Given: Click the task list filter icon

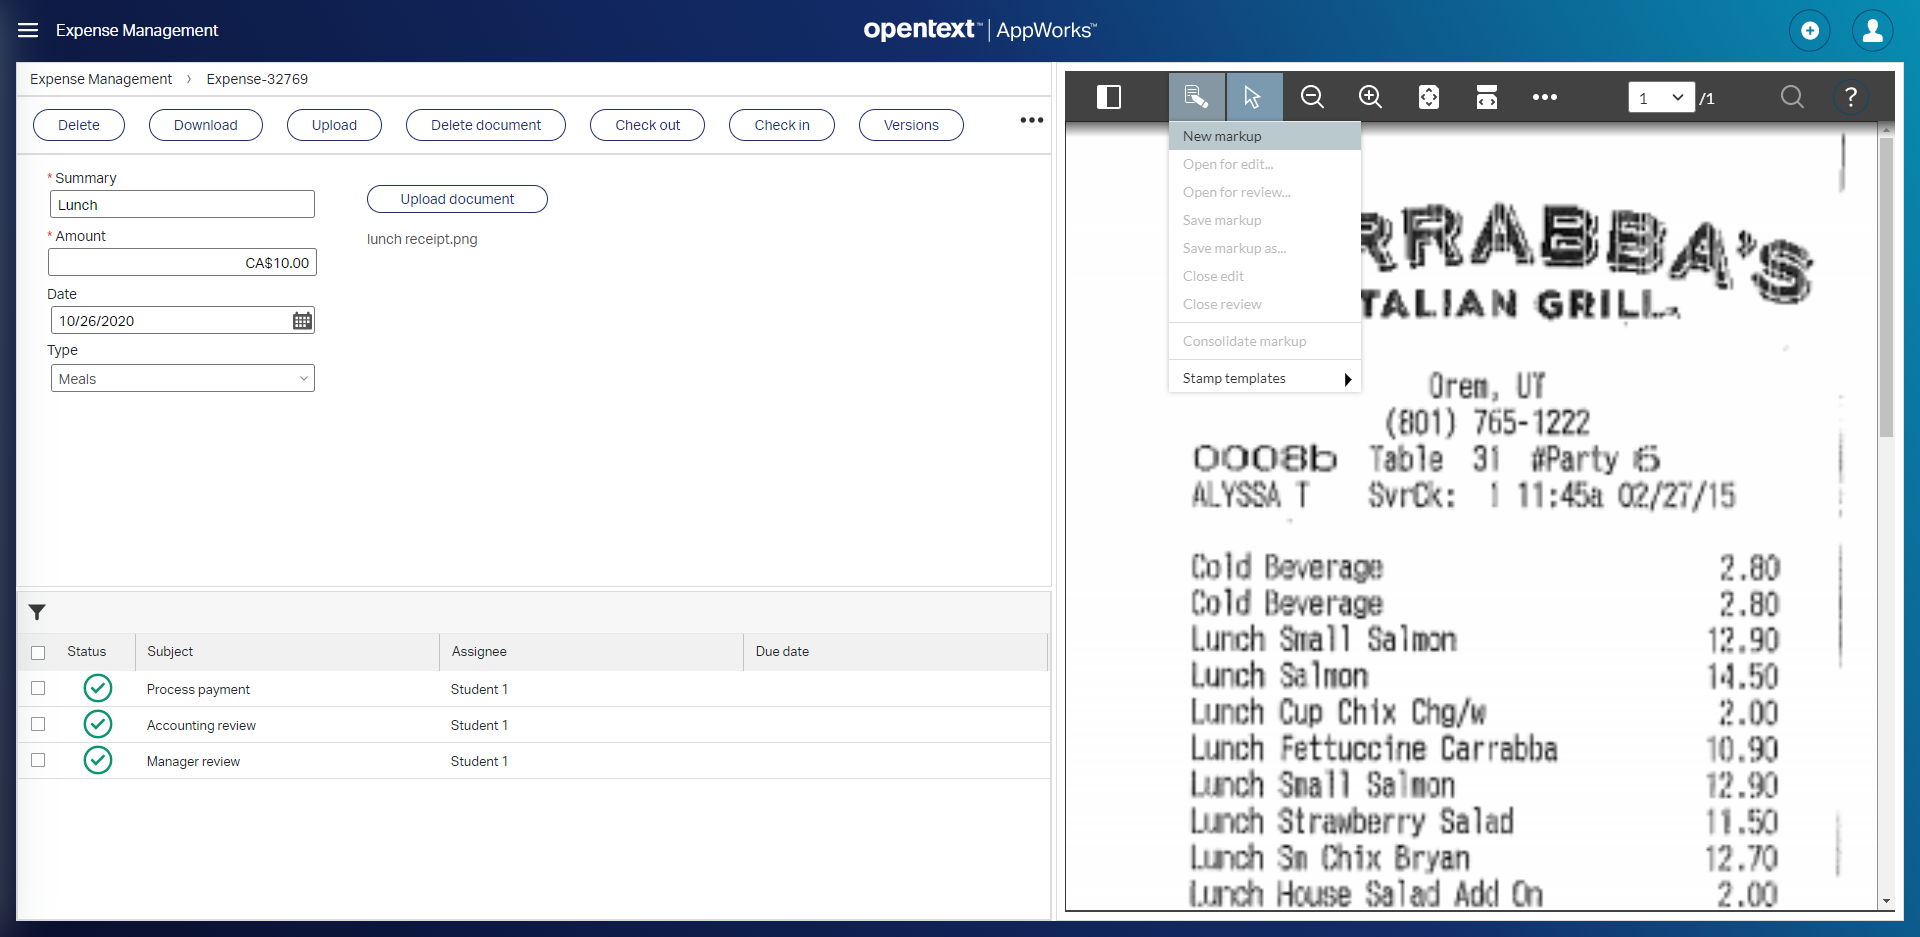Looking at the screenshot, I should coord(37,612).
